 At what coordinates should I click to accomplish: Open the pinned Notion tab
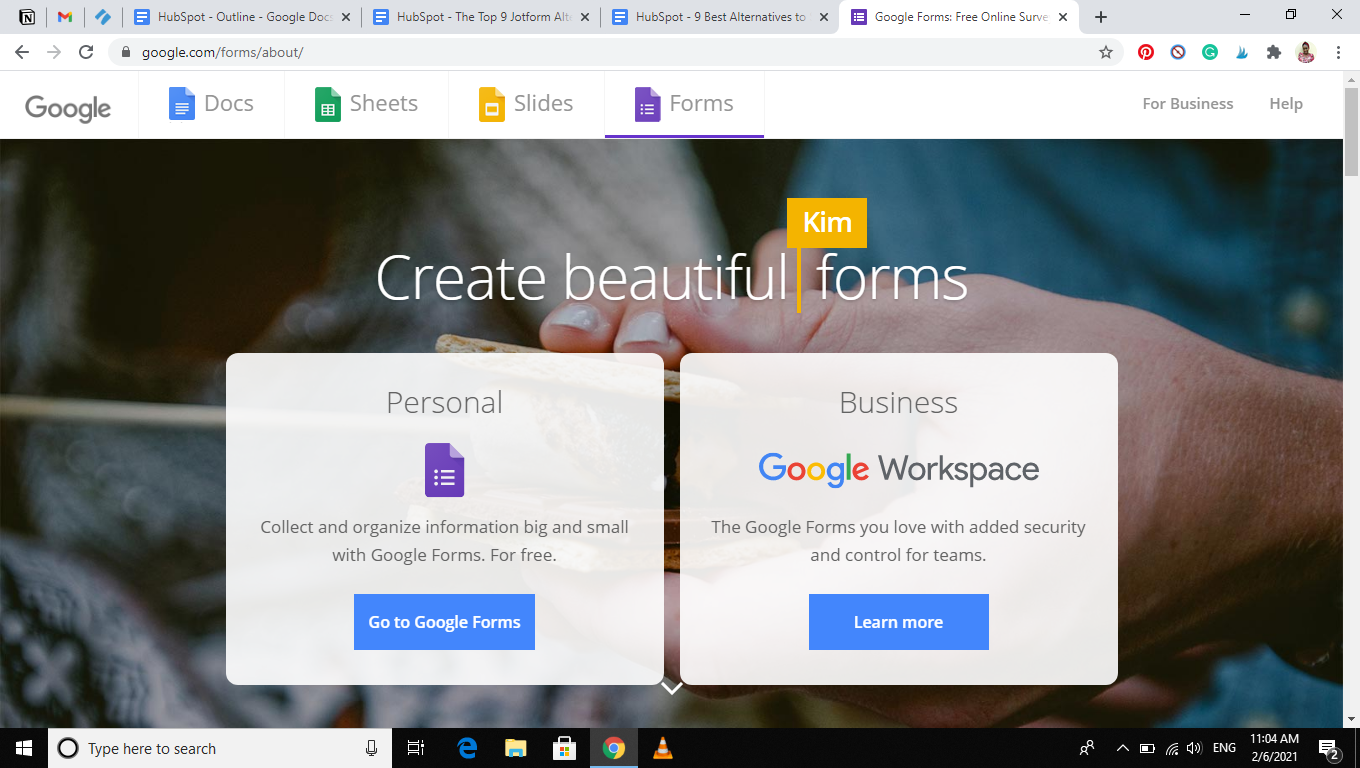pos(27,17)
